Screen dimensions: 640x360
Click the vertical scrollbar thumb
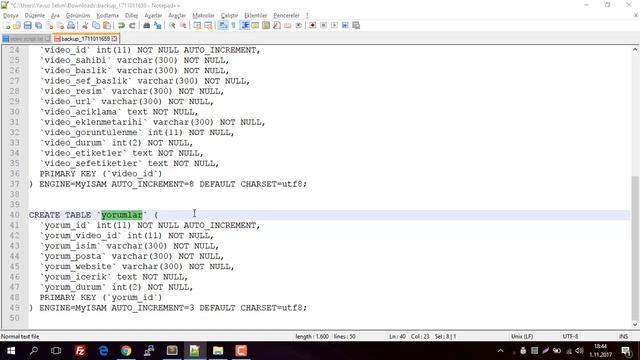[x=635, y=248]
